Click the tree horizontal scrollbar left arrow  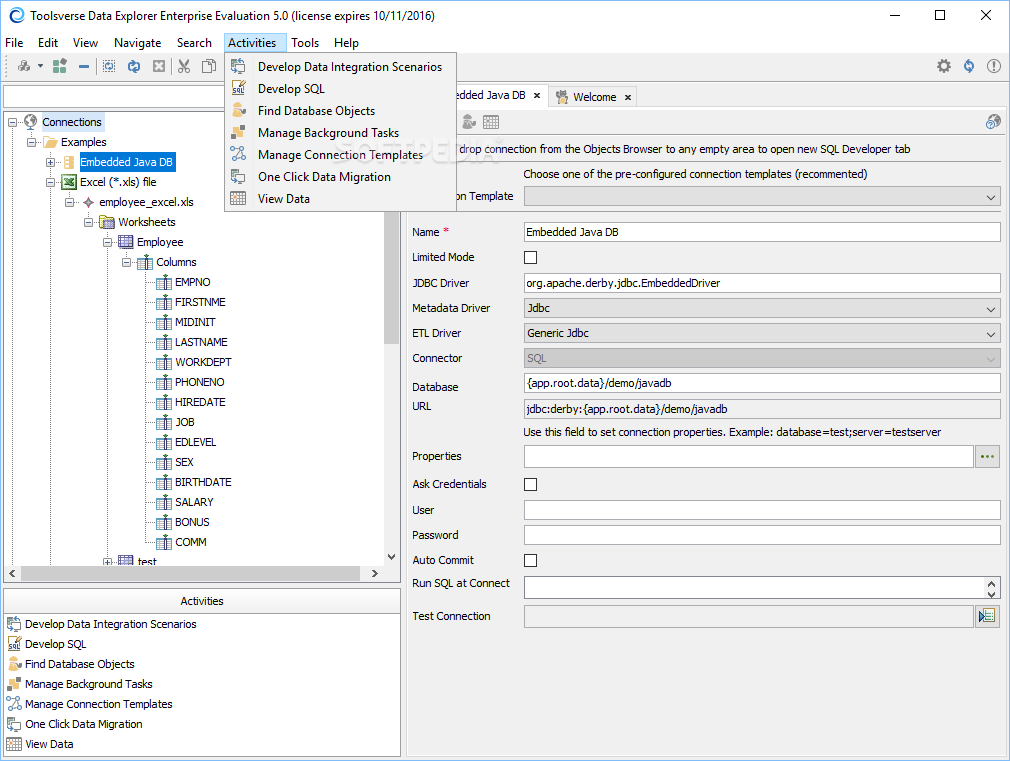tap(12, 573)
